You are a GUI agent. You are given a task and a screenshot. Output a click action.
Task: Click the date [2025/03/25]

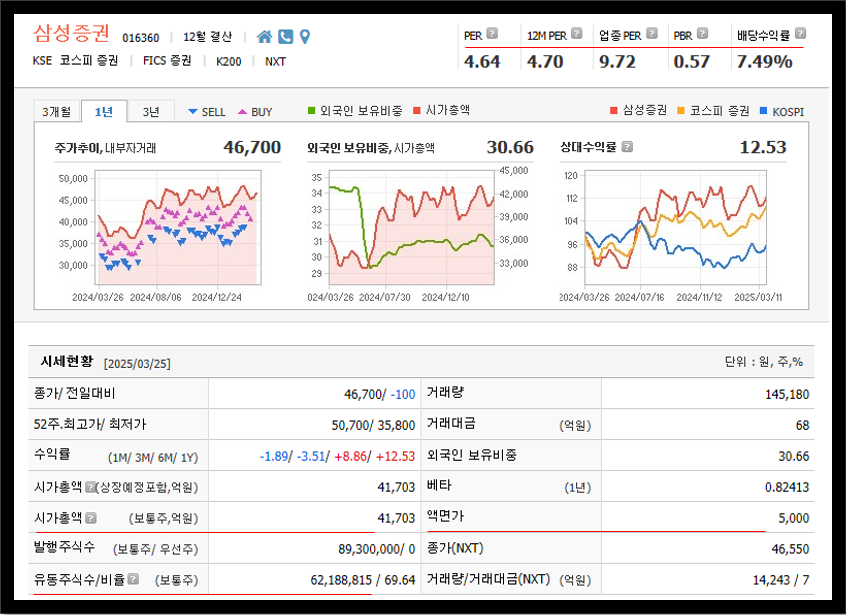pos(137,364)
